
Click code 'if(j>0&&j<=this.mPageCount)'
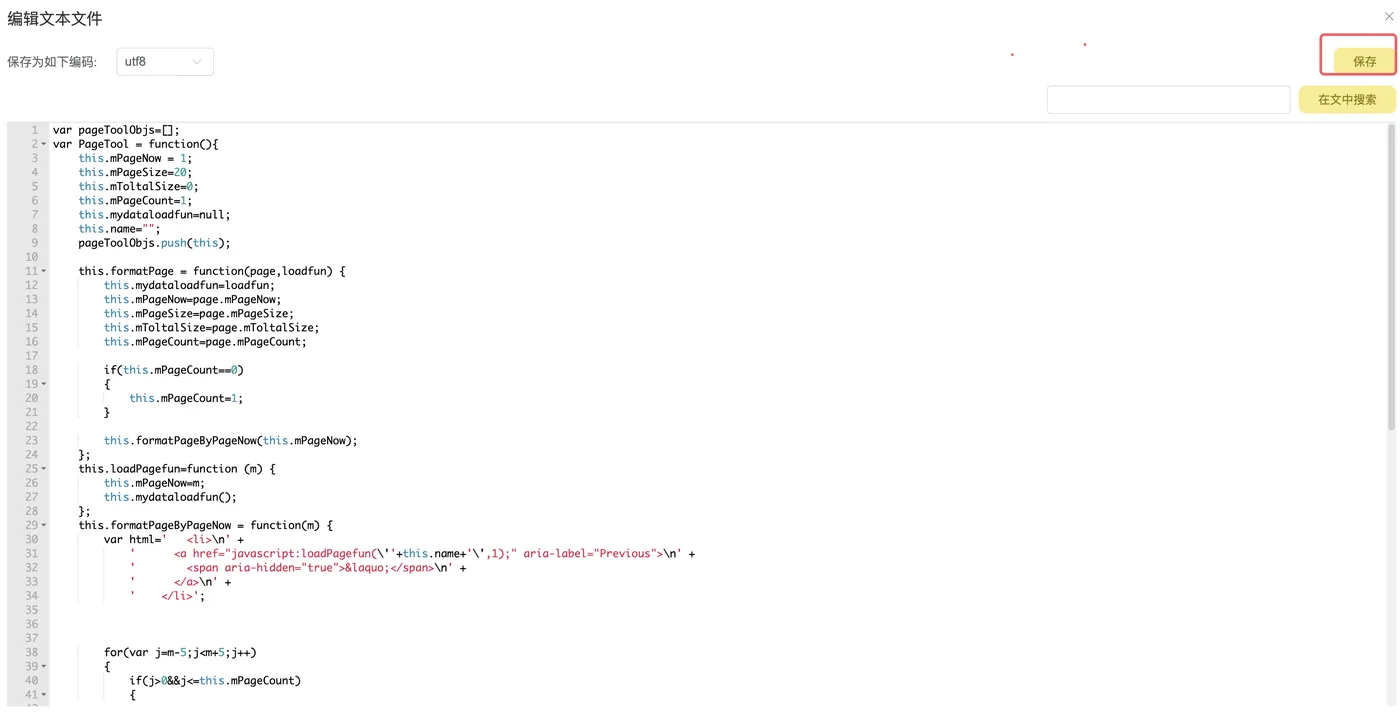point(215,680)
